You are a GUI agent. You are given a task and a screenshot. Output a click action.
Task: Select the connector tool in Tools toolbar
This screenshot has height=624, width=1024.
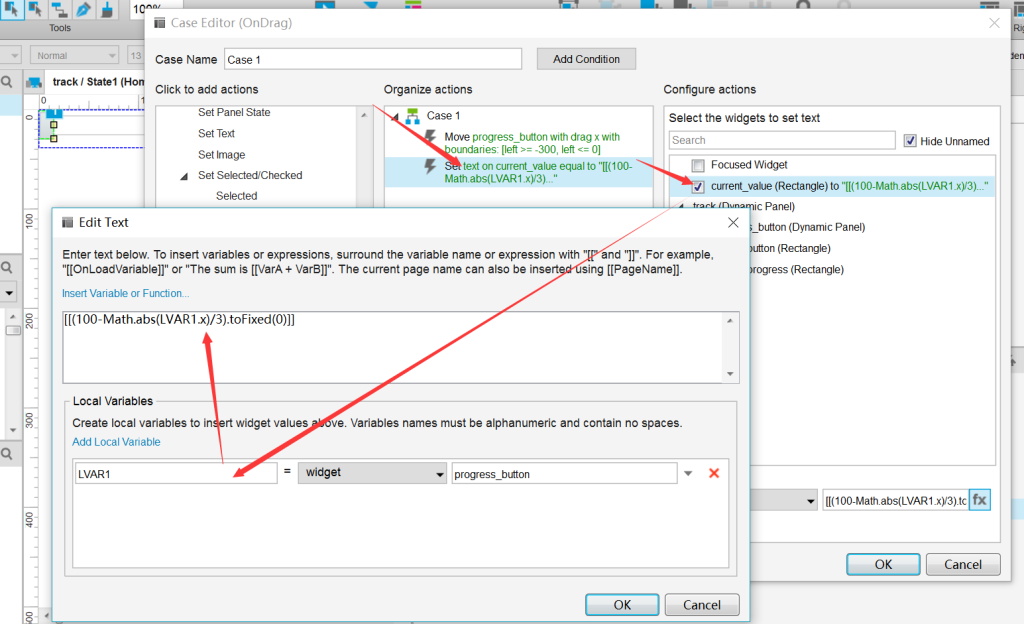pos(59,9)
